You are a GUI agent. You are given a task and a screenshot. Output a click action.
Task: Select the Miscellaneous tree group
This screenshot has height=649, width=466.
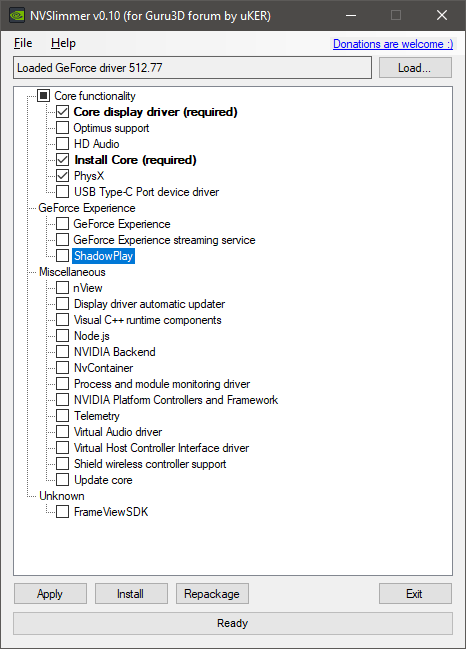72,272
